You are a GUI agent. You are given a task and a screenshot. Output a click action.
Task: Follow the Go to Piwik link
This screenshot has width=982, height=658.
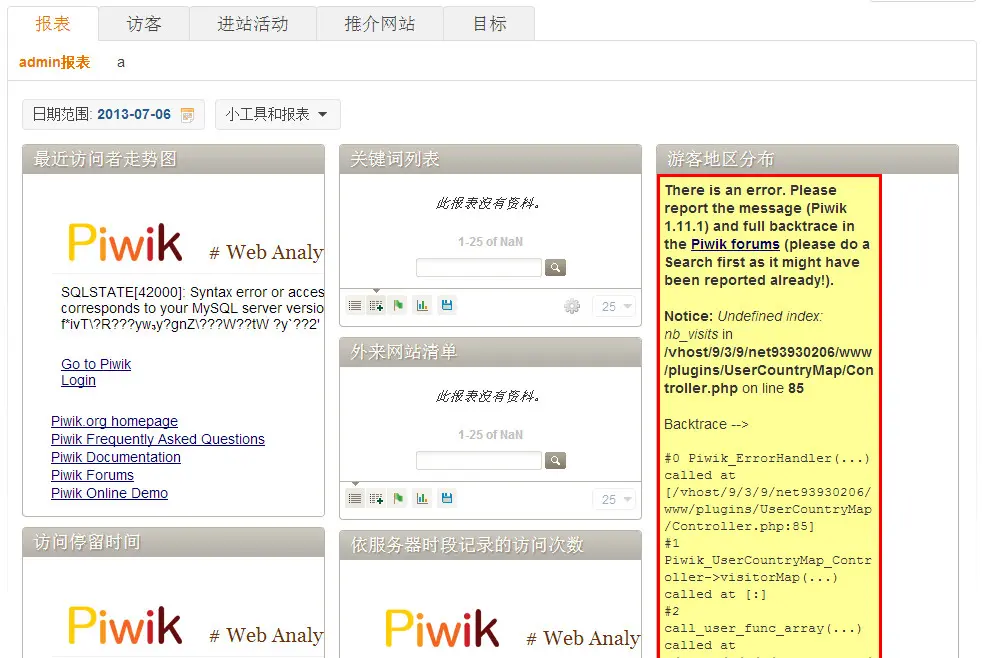click(x=96, y=364)
